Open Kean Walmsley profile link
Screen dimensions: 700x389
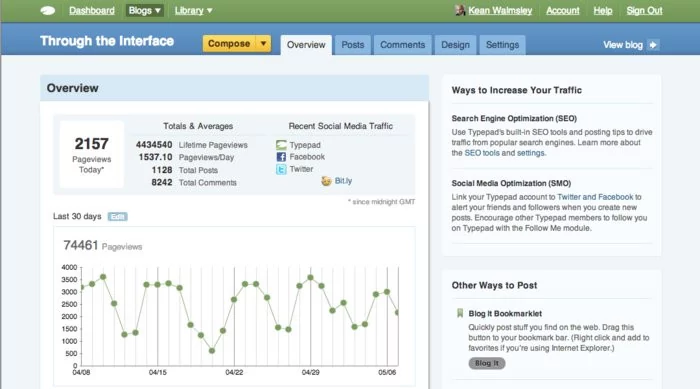[x=500, y=10]
